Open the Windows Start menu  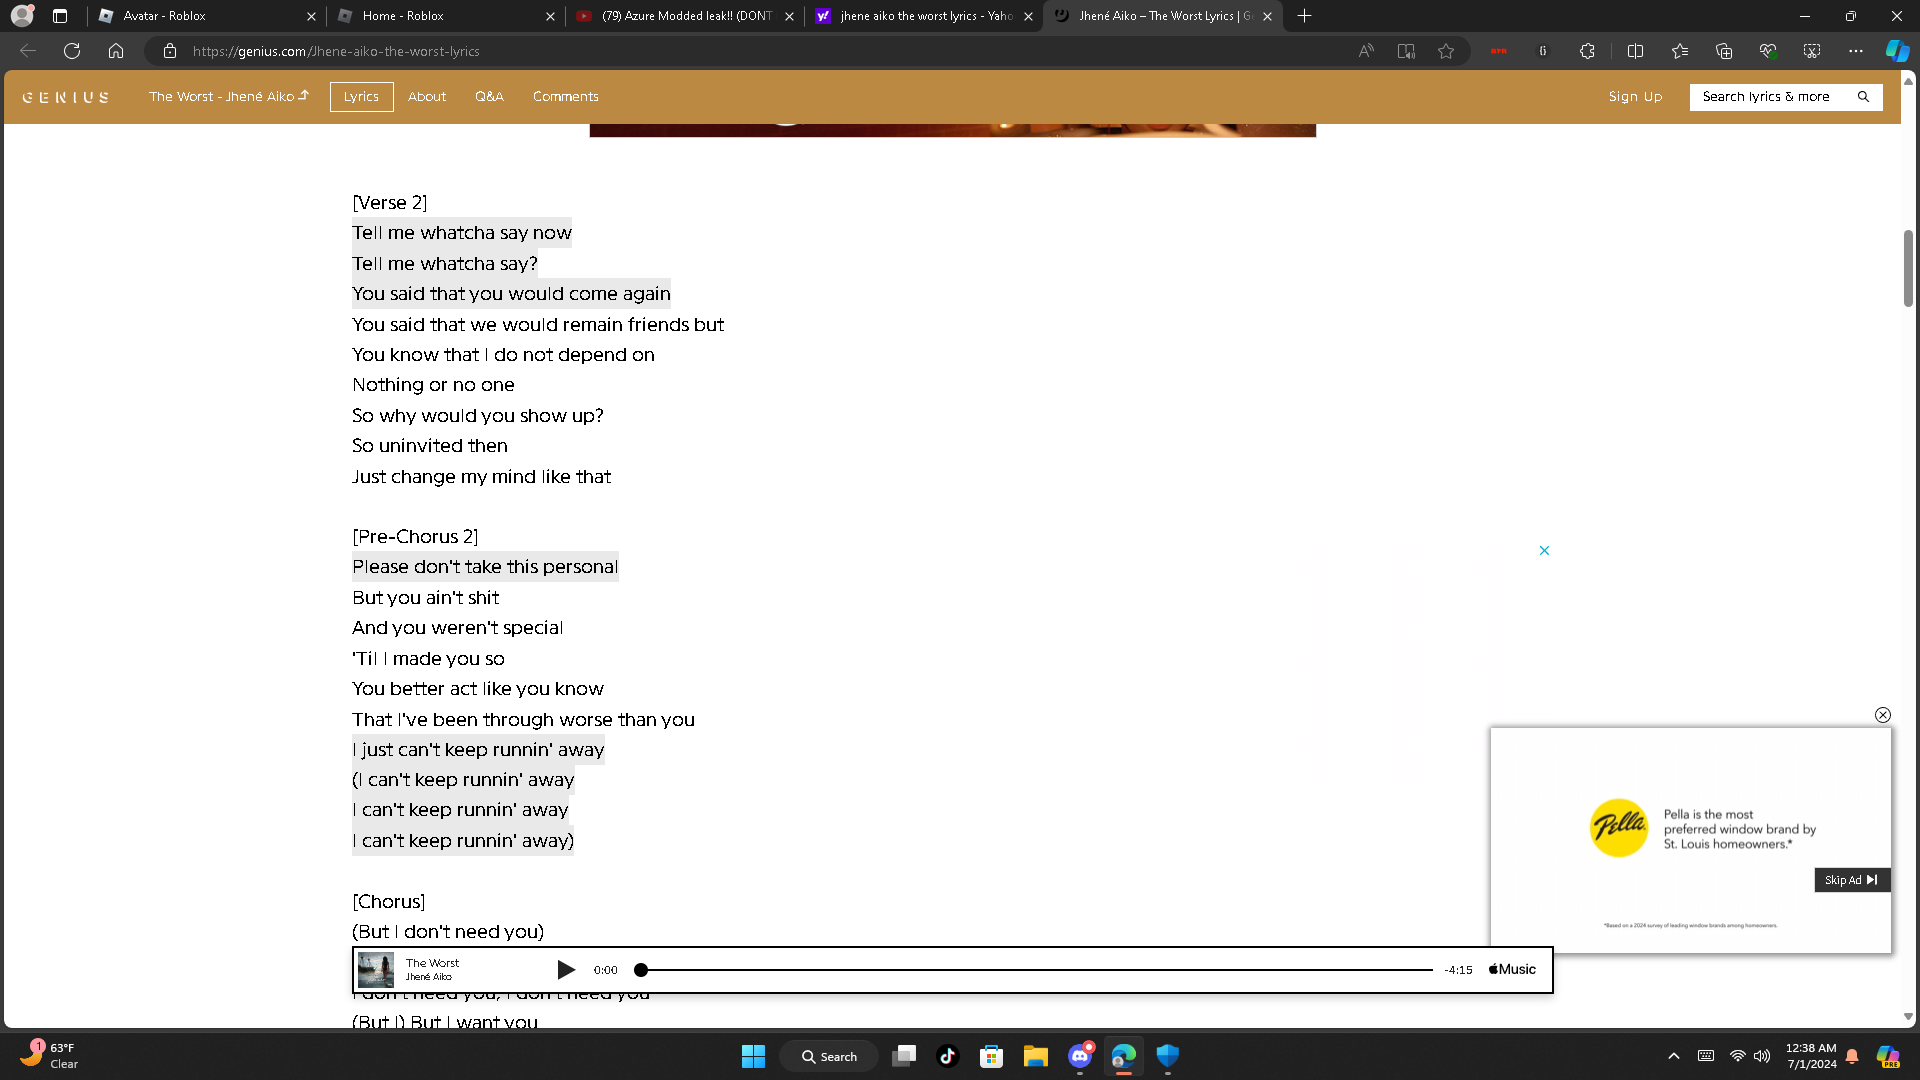(753, 1056)
